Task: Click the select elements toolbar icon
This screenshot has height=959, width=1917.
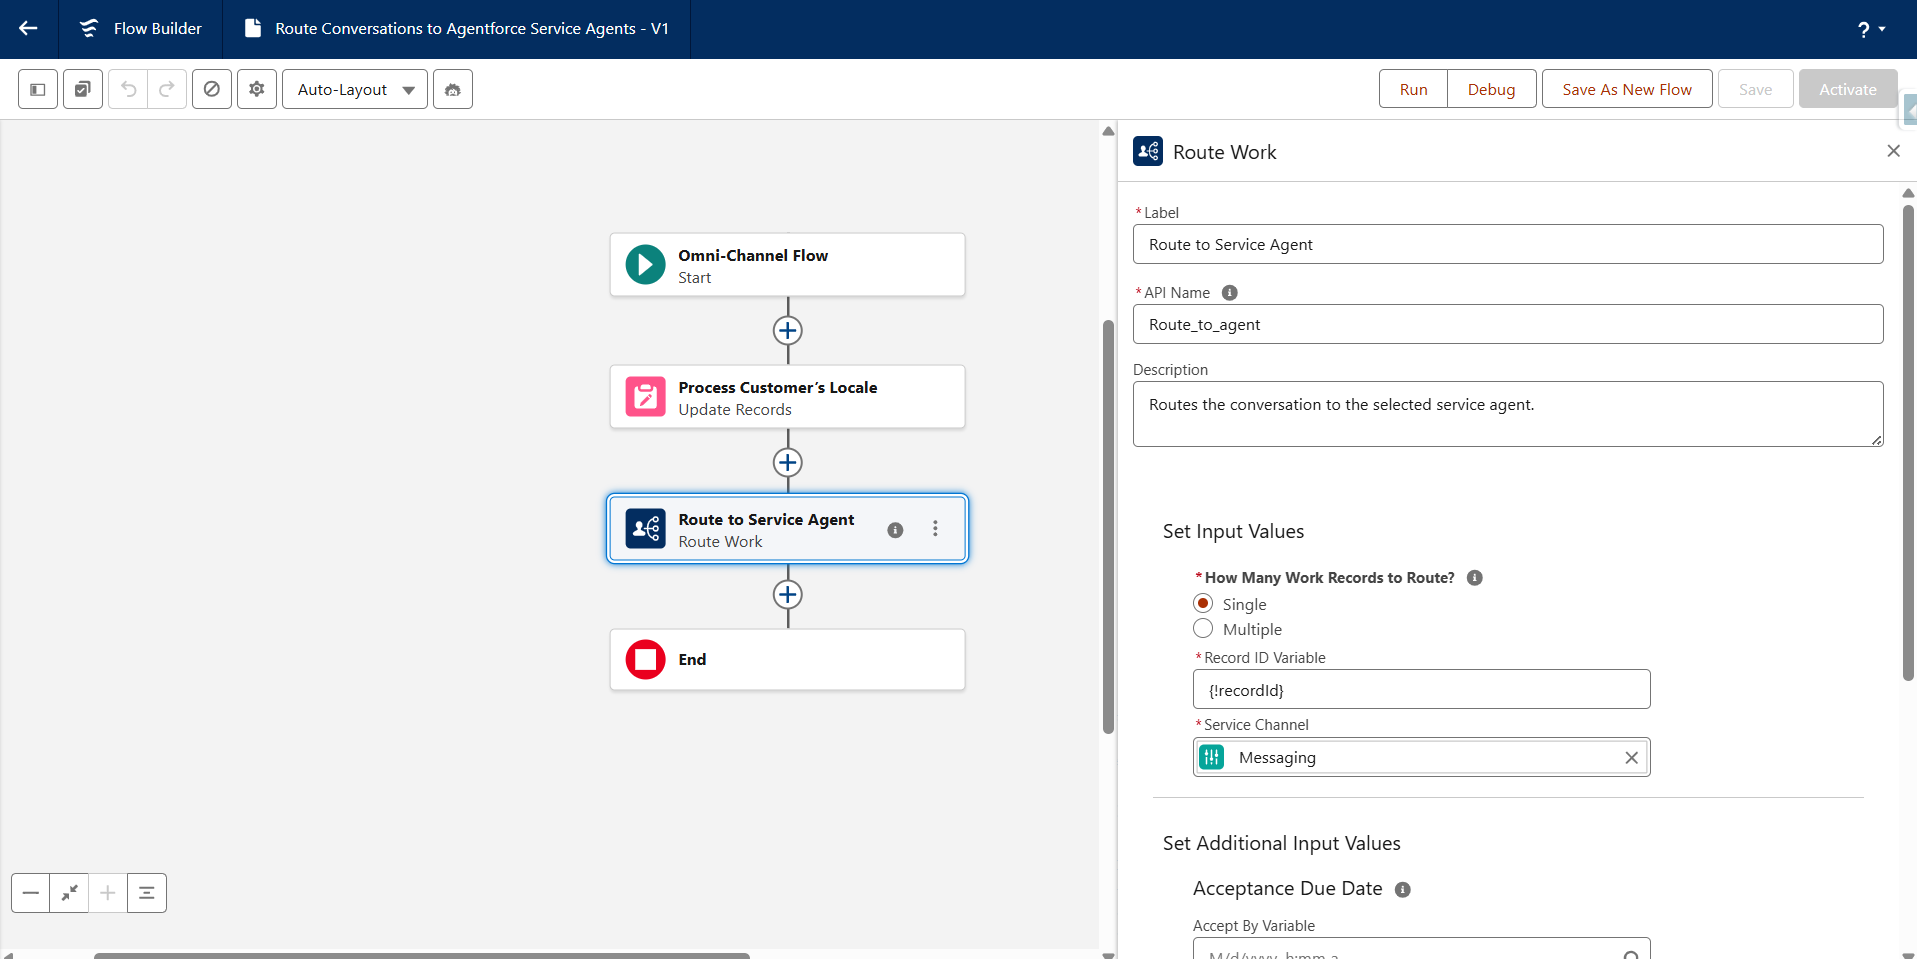Action: click(83, 89)
